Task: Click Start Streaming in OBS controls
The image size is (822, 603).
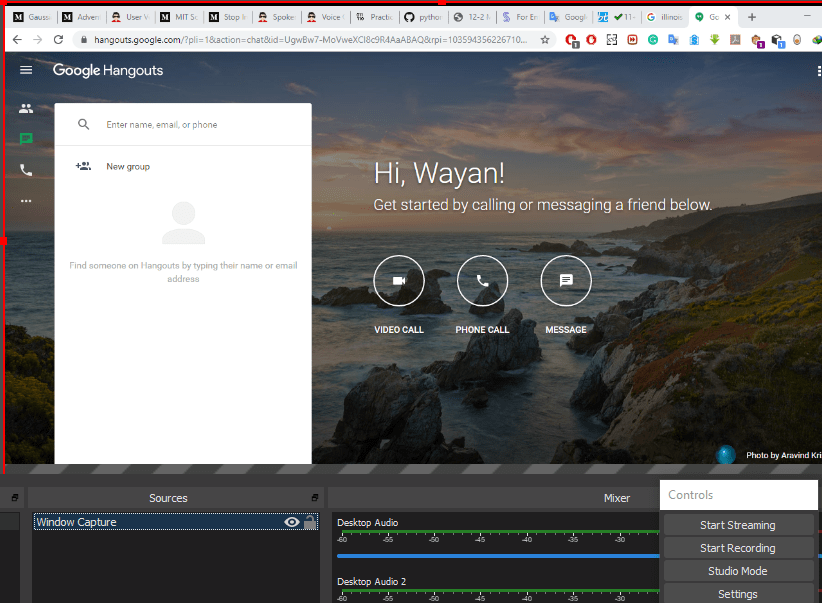Action: 738,525
